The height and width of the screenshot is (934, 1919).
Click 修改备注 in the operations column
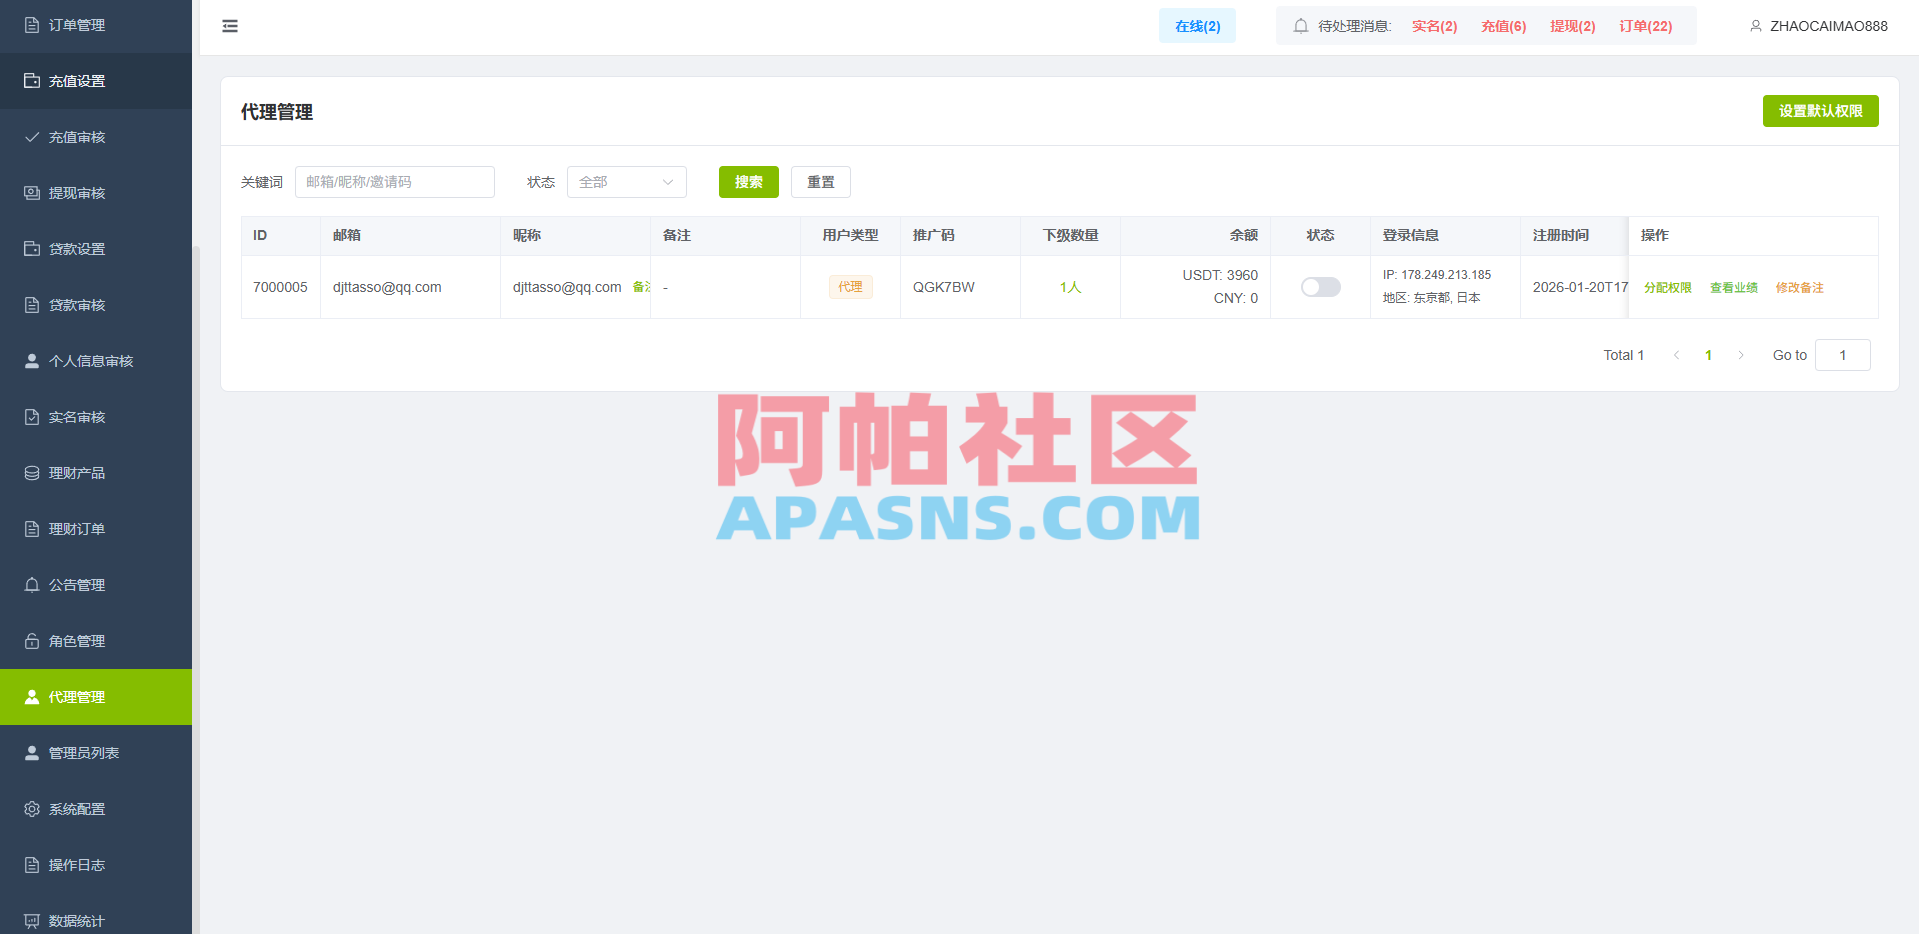point(1800,288)
